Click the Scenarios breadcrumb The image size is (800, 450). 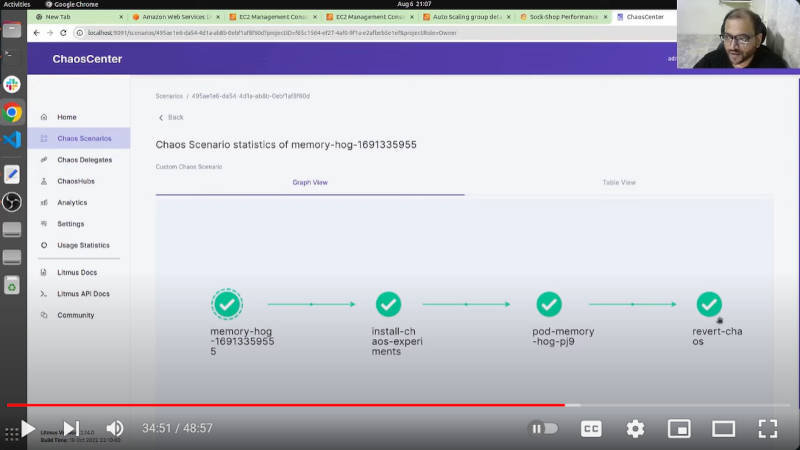click(x=169, y=96)
